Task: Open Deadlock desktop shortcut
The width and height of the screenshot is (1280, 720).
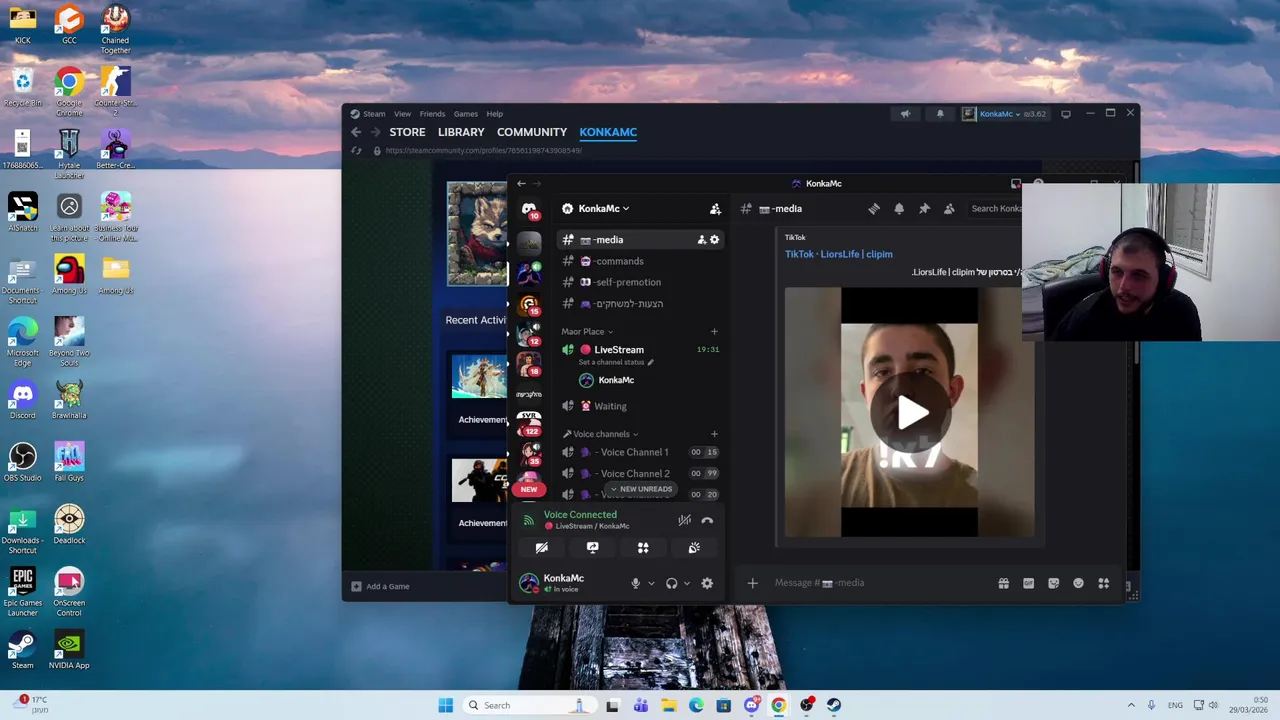Action: click(69, 524)
